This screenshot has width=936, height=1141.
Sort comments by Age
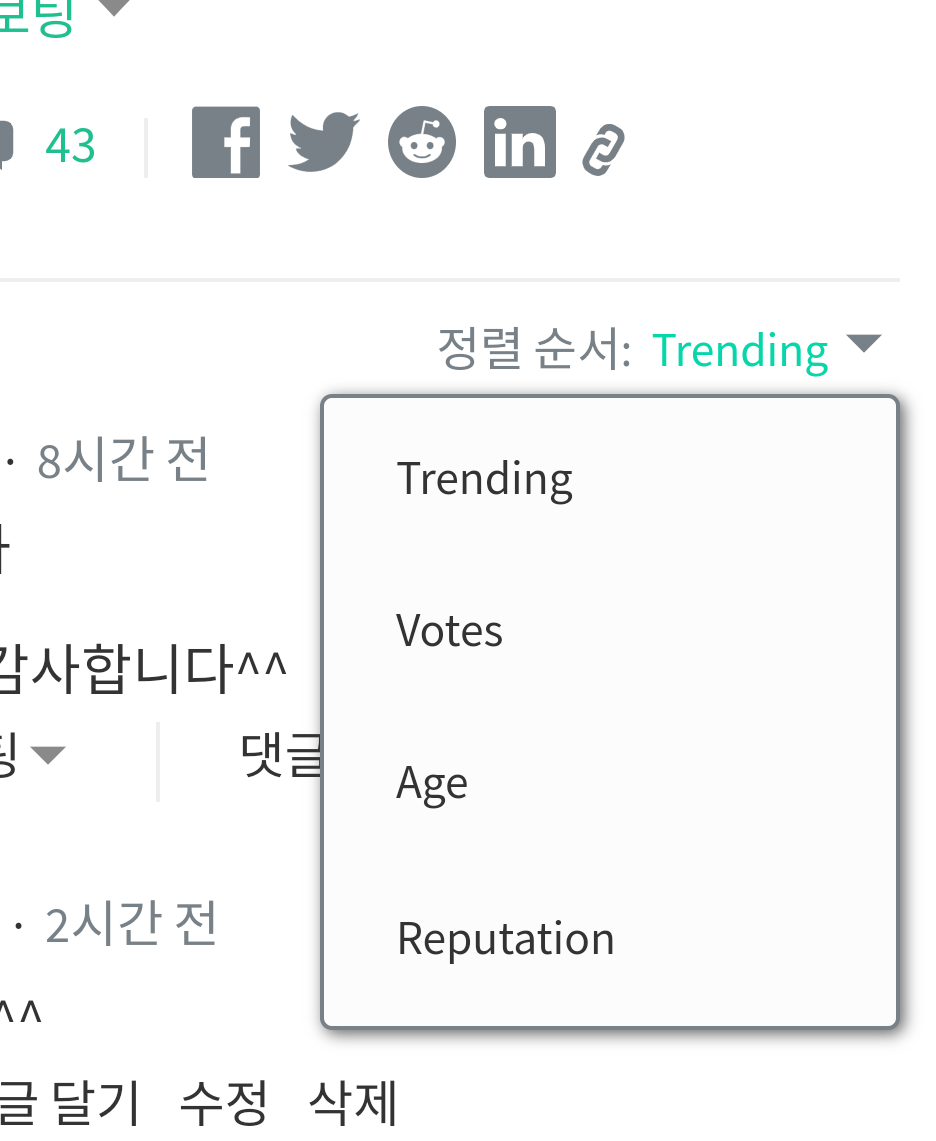(x=432, y=784)
